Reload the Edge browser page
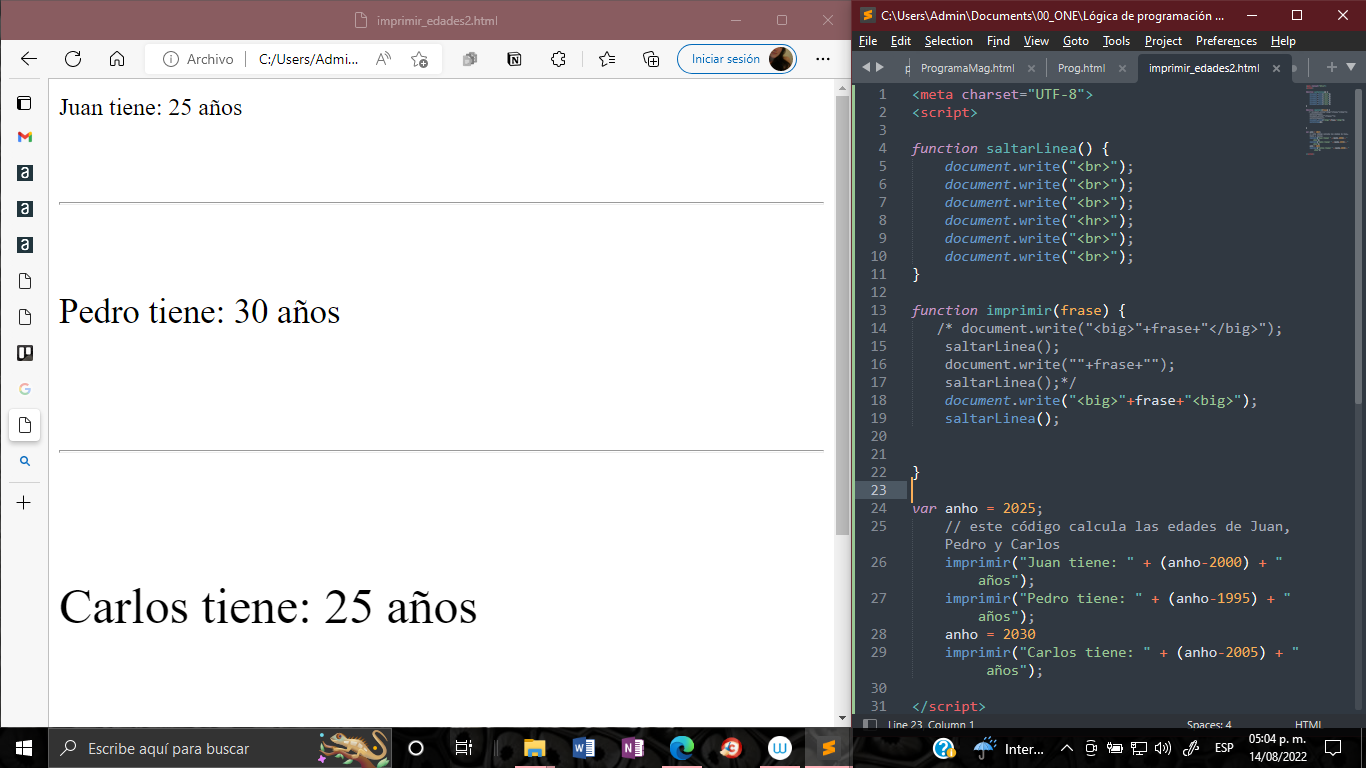Viewport: 1366px width, 768px height. 73,59
